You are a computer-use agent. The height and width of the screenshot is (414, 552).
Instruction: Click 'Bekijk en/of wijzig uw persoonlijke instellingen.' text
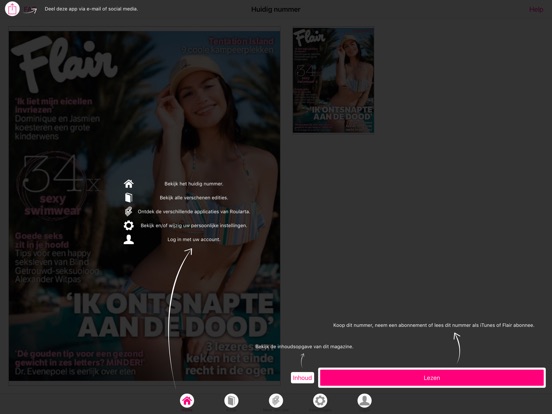194,226
